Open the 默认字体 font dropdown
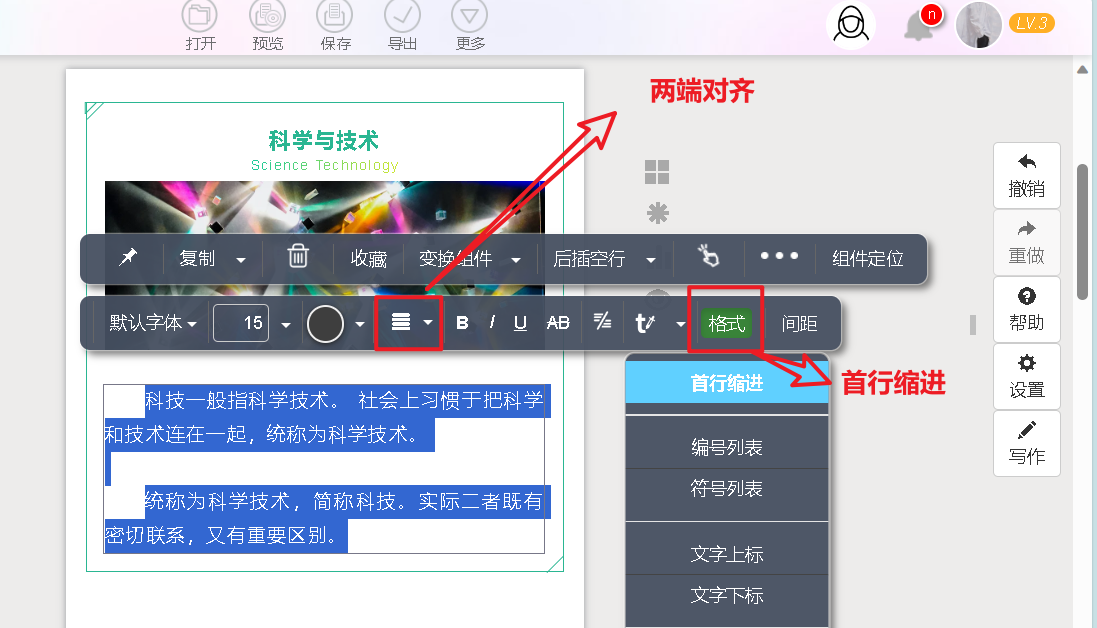This screenshot has height=628, width=1097. (x=153, y=323)
